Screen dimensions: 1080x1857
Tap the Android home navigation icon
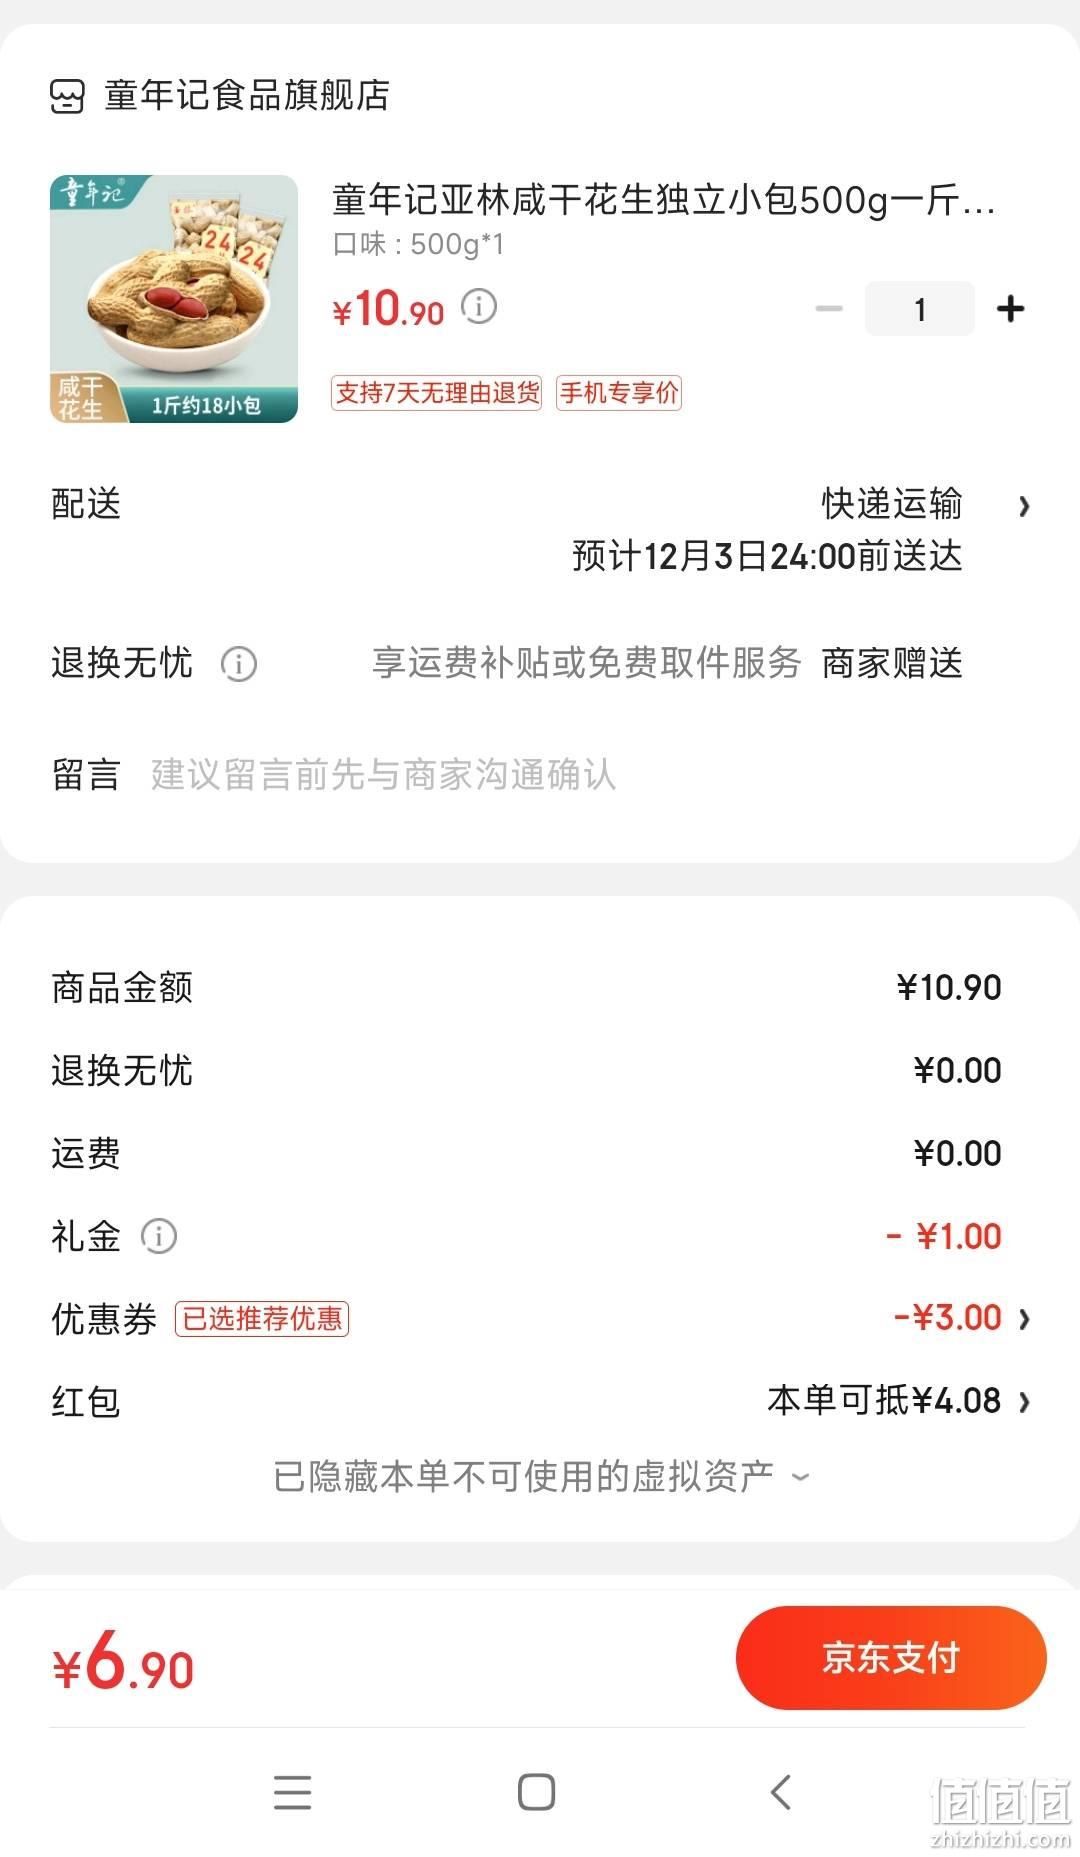[537, 1792]
